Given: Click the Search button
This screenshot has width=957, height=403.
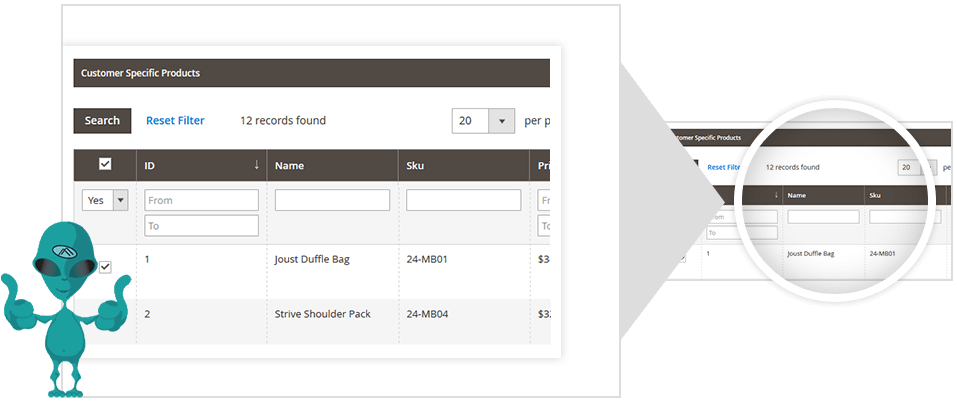Looking at the screenshot, I should pyautogui.click(x=102, y=121).
